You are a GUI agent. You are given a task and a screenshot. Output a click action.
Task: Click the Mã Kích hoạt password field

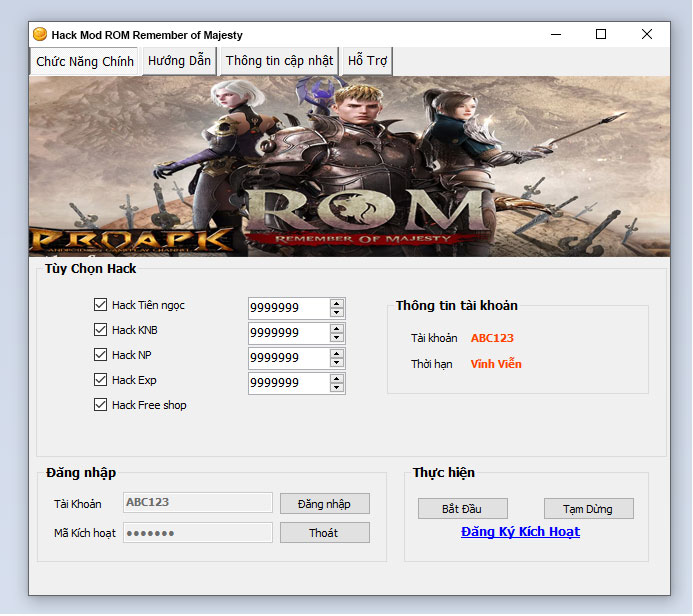(198, 532)
